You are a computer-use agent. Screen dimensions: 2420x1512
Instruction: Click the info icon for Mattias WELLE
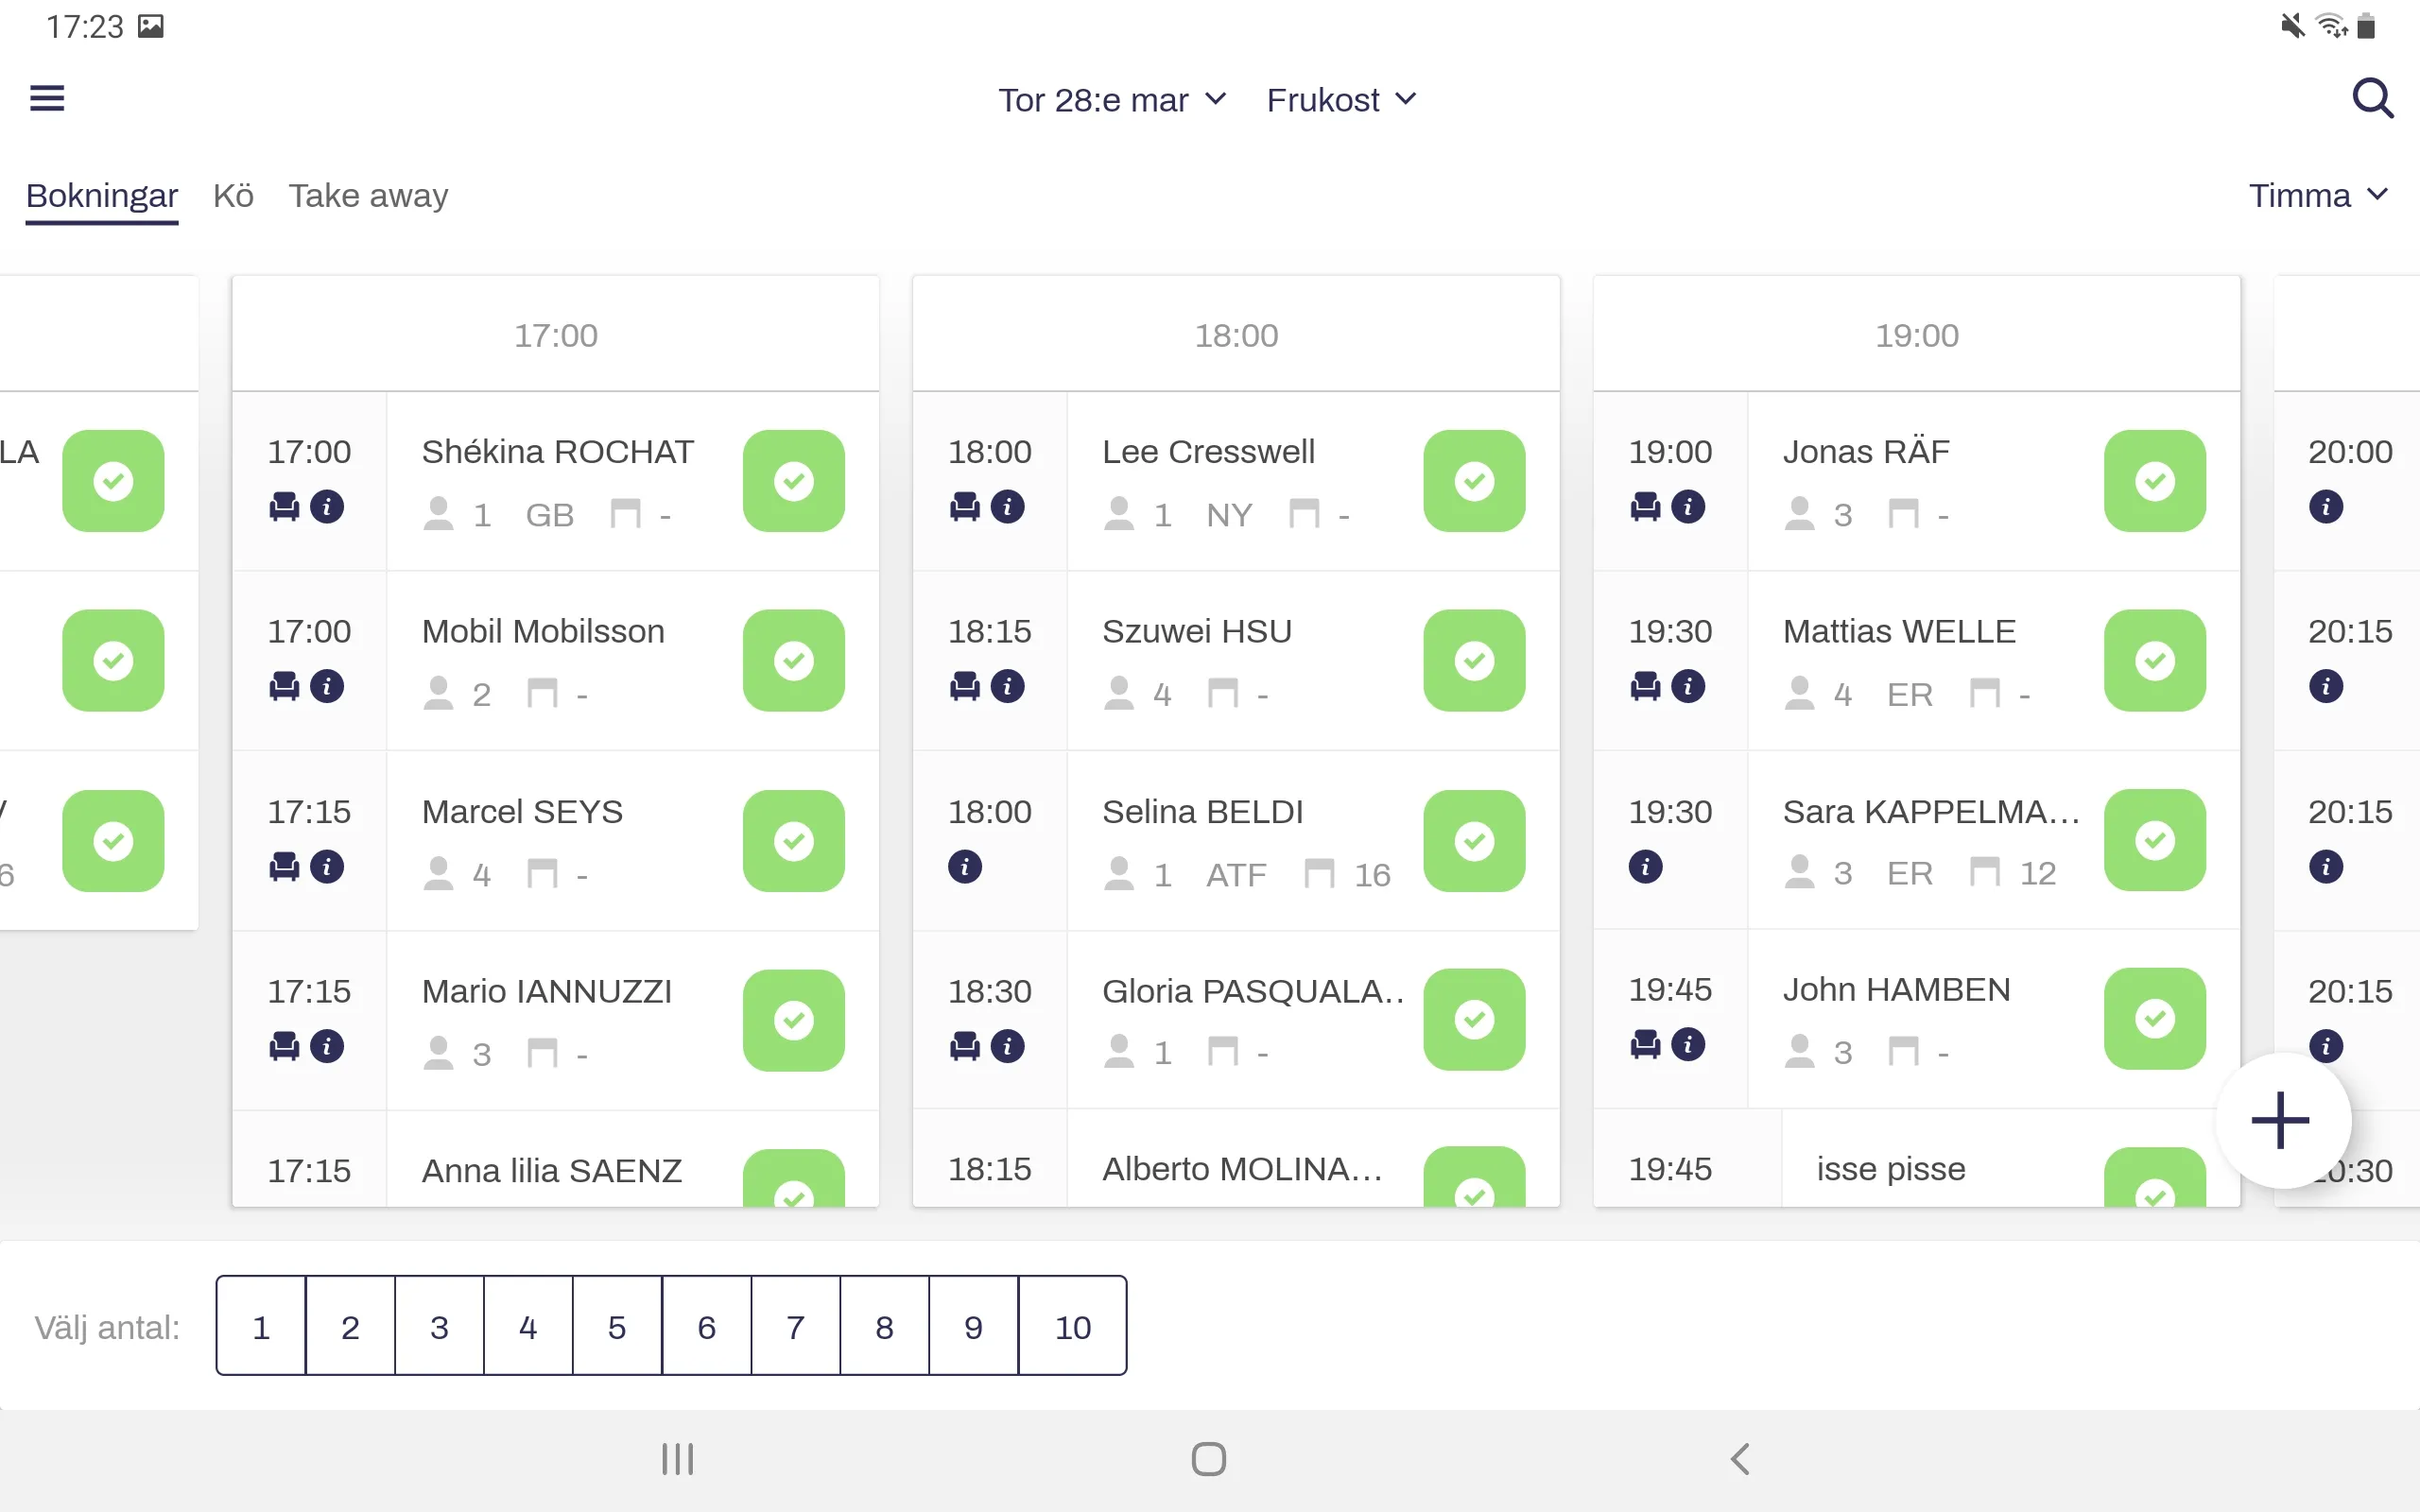tap(1685, 684)
